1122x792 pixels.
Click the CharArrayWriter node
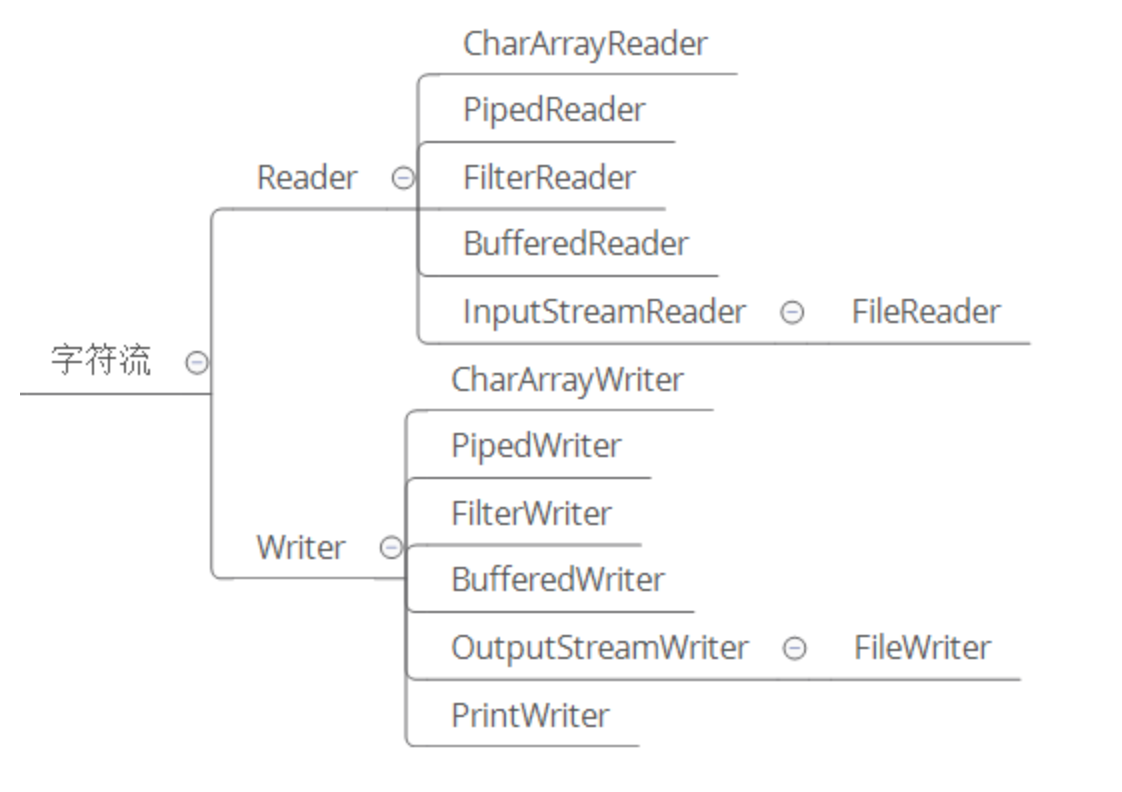[x=567, y=380]
